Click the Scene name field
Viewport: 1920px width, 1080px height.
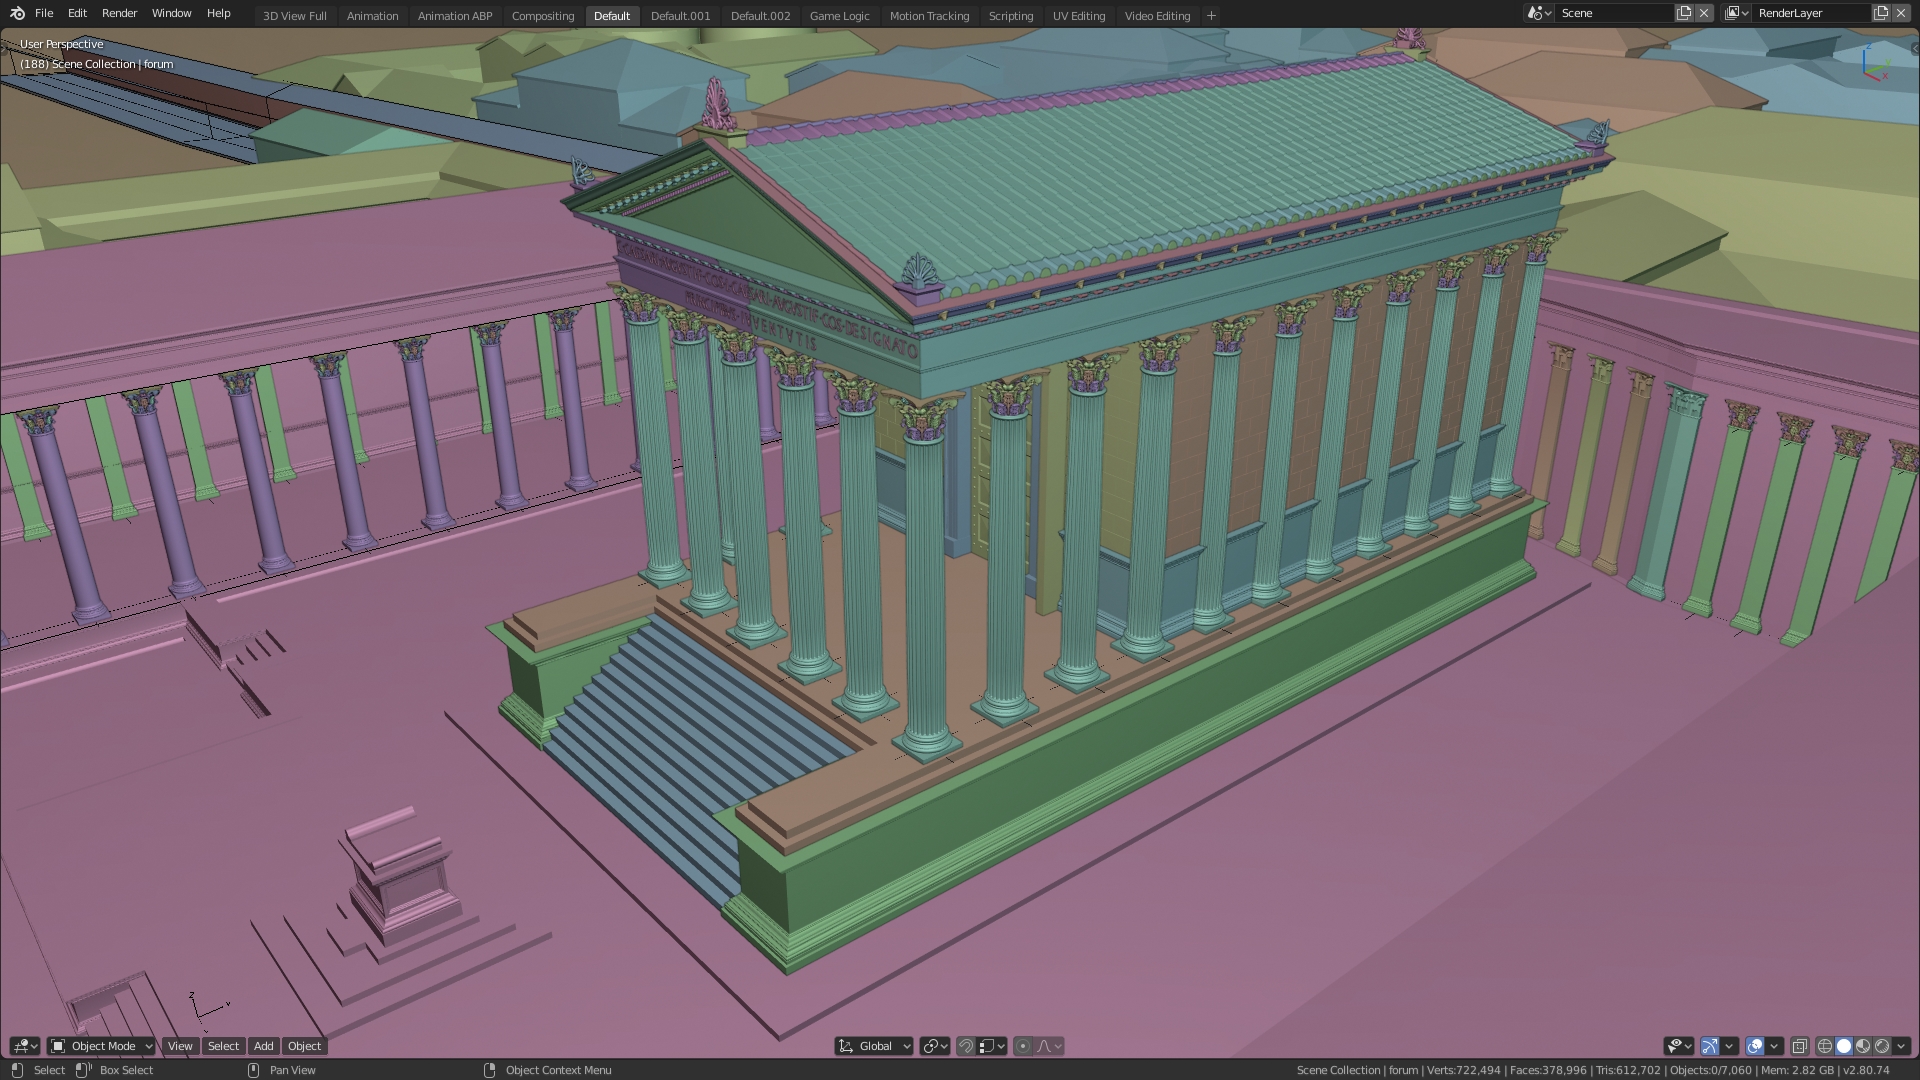1612,13
